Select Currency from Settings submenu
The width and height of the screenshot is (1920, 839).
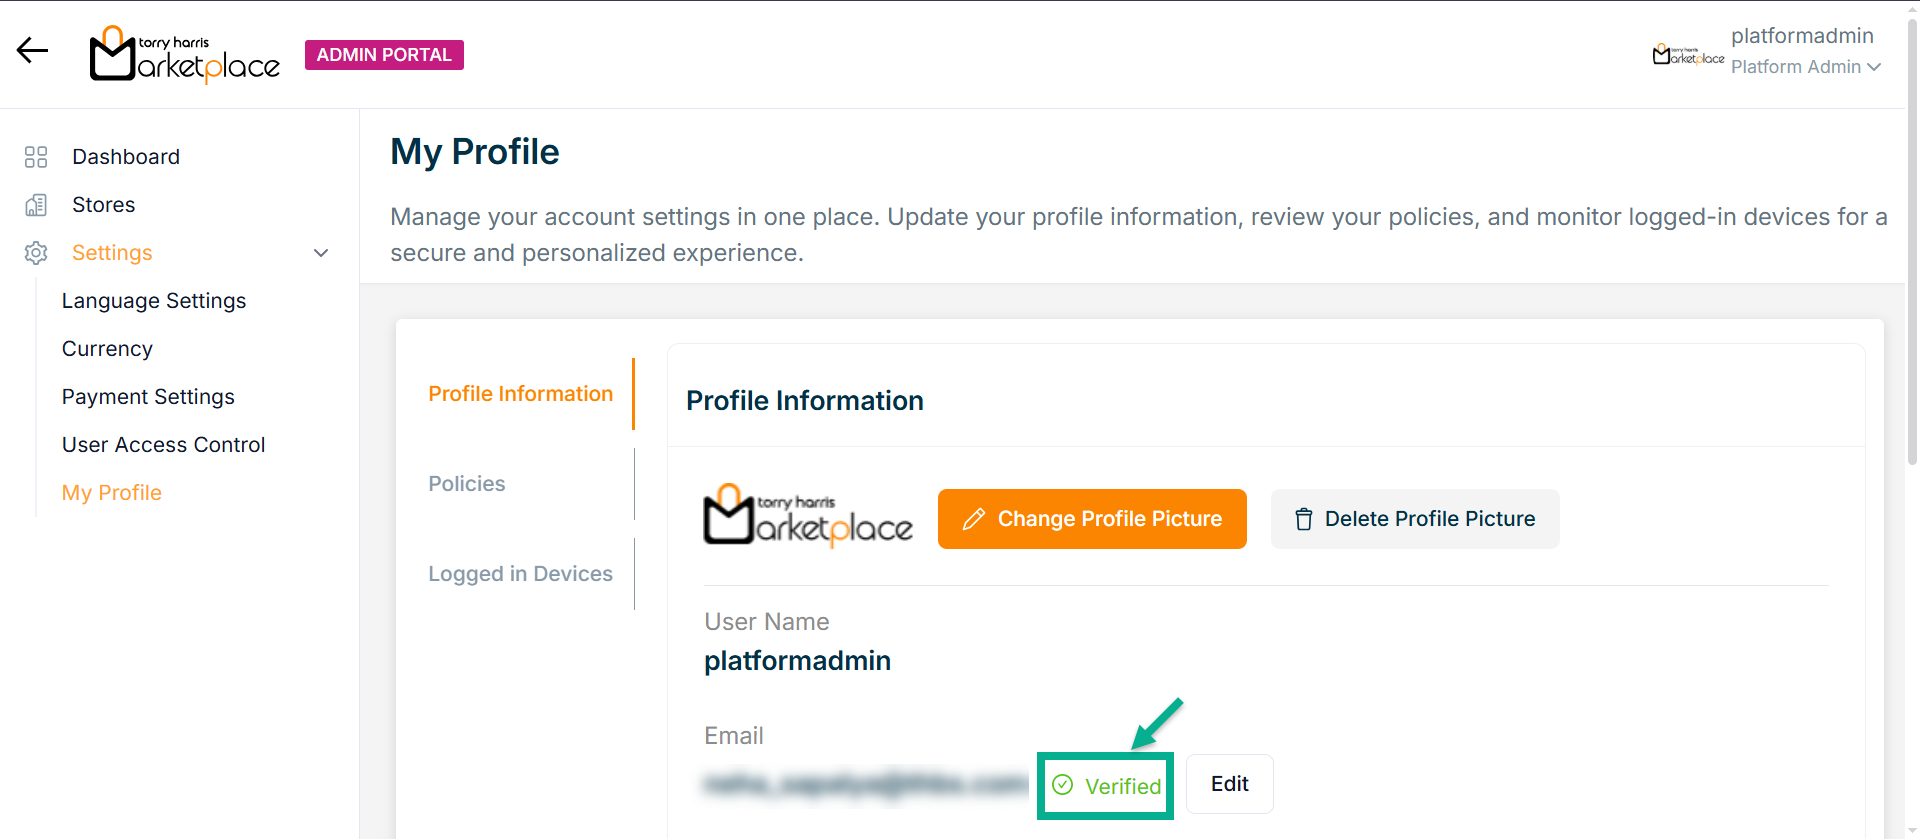107,349
